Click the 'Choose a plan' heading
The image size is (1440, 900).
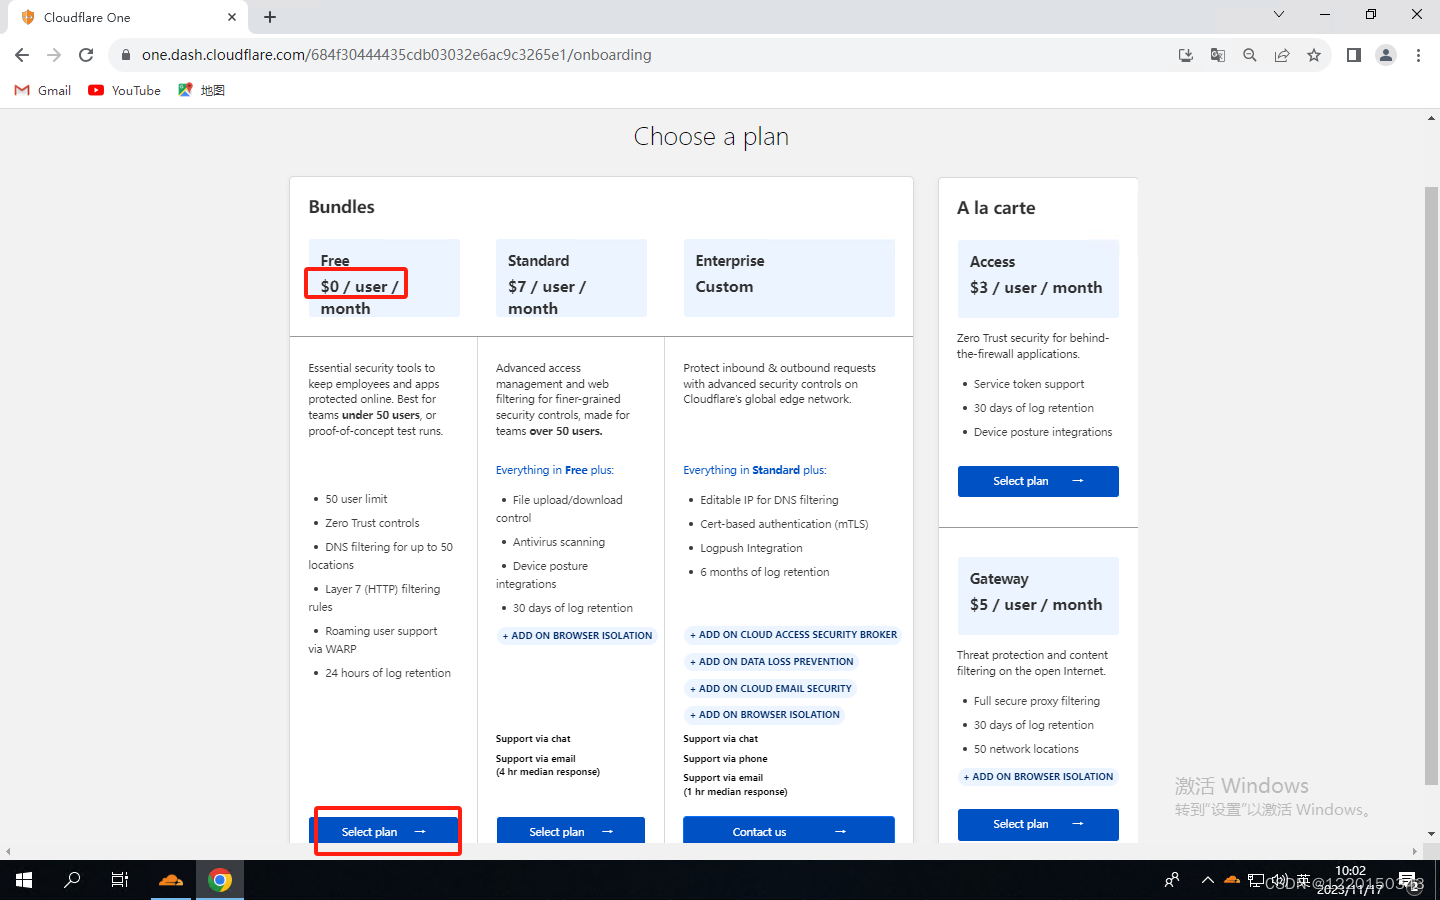point(711,137)
